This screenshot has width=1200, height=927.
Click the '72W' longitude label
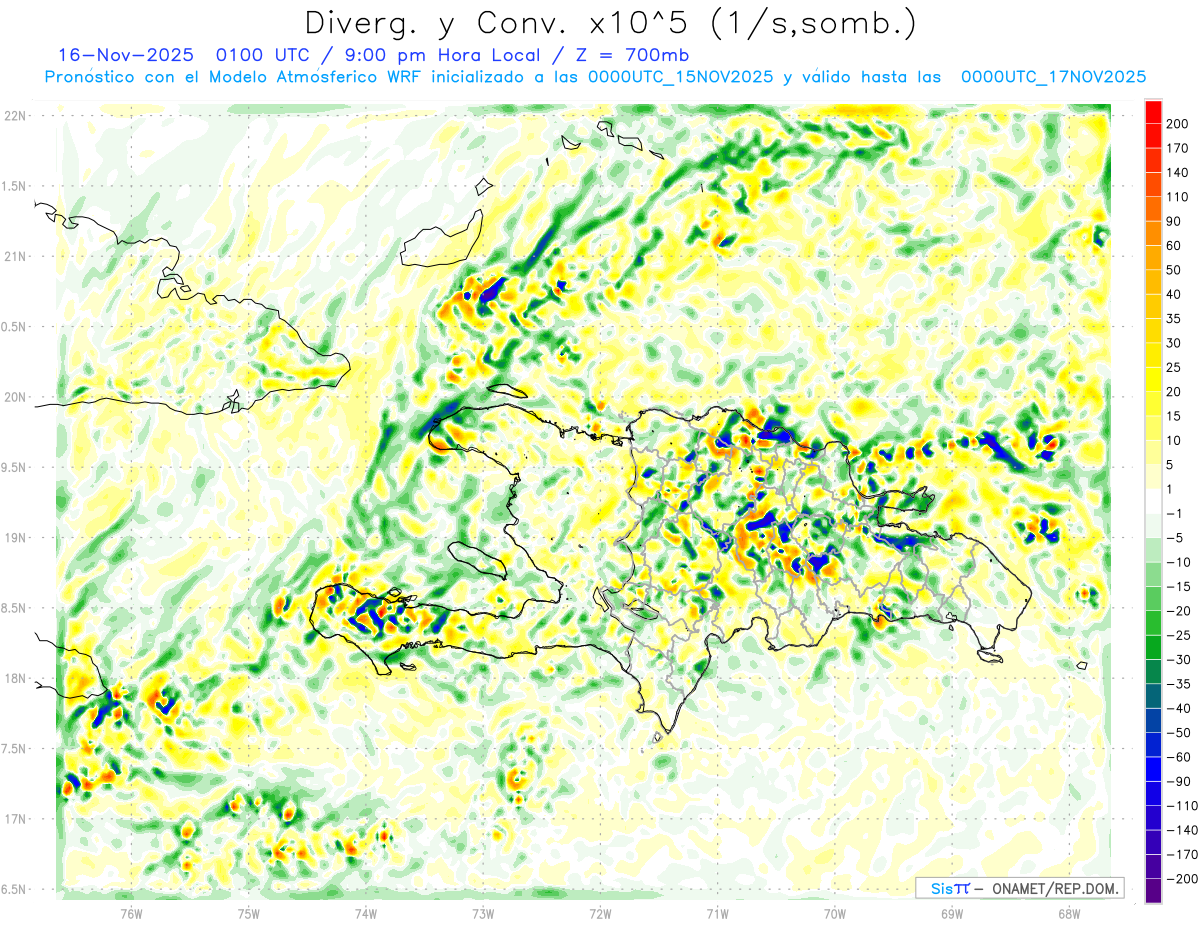pos(600,913)
